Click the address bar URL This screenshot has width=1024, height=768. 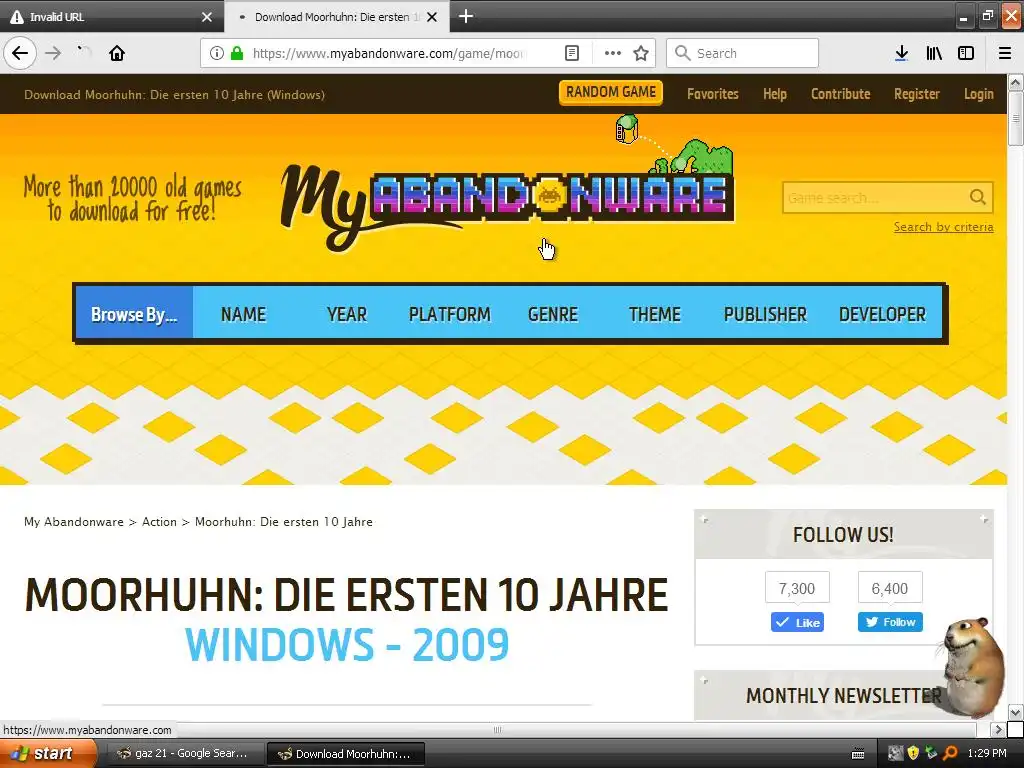pos(389,53)
